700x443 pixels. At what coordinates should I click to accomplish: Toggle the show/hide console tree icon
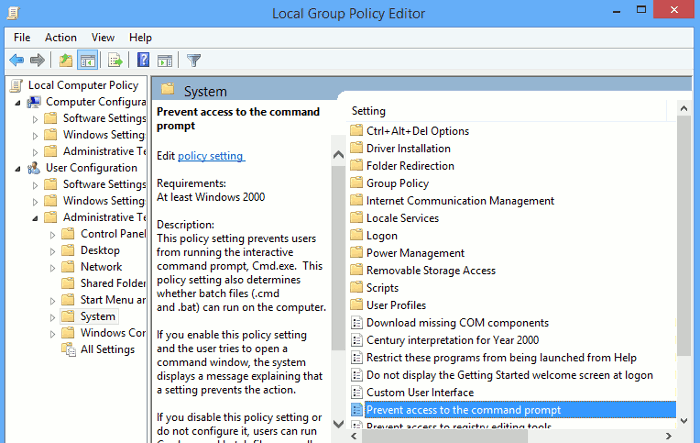click(x=88, y=60)
